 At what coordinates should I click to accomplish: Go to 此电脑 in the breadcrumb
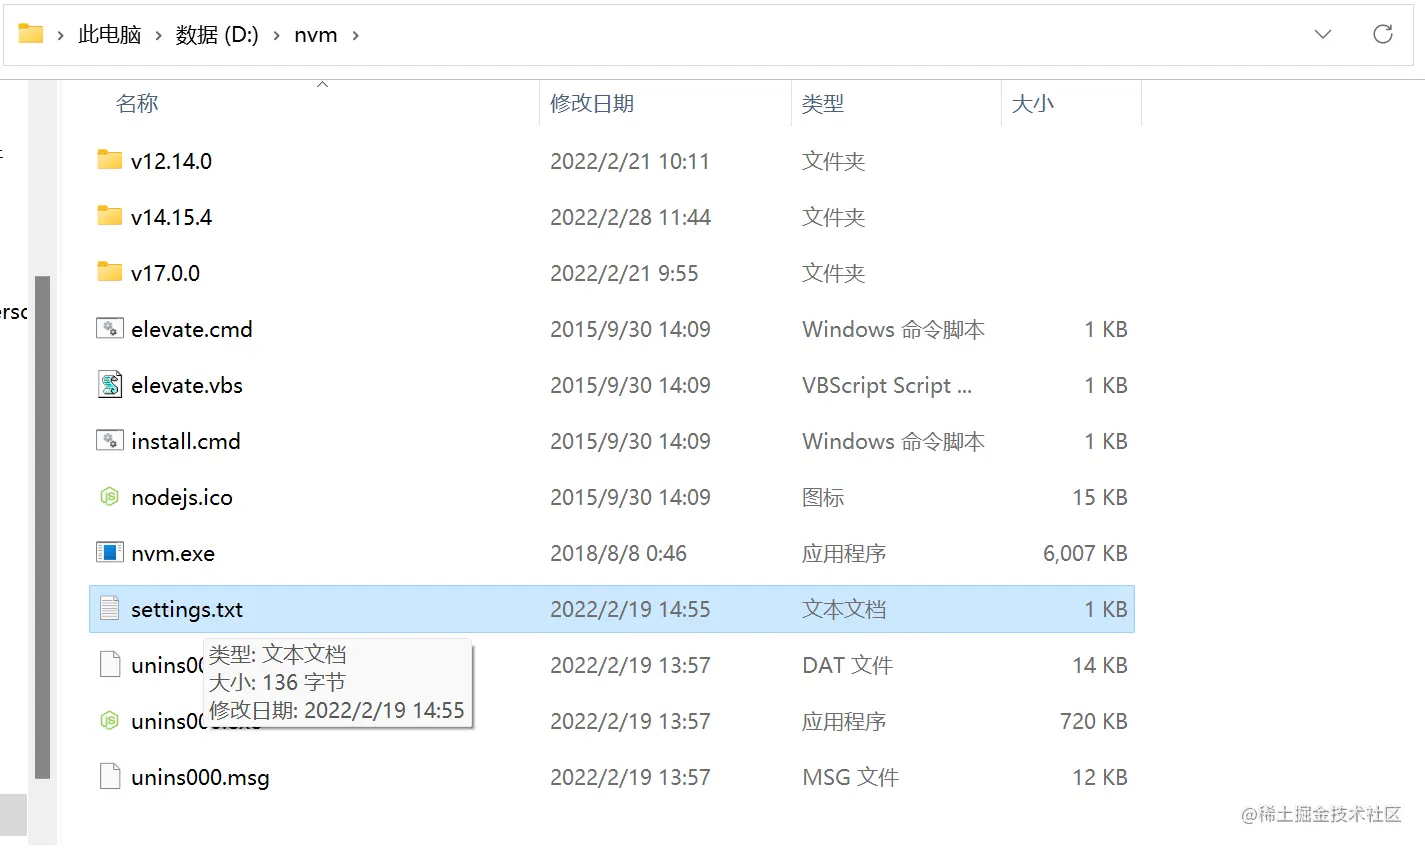click(109, 34)
